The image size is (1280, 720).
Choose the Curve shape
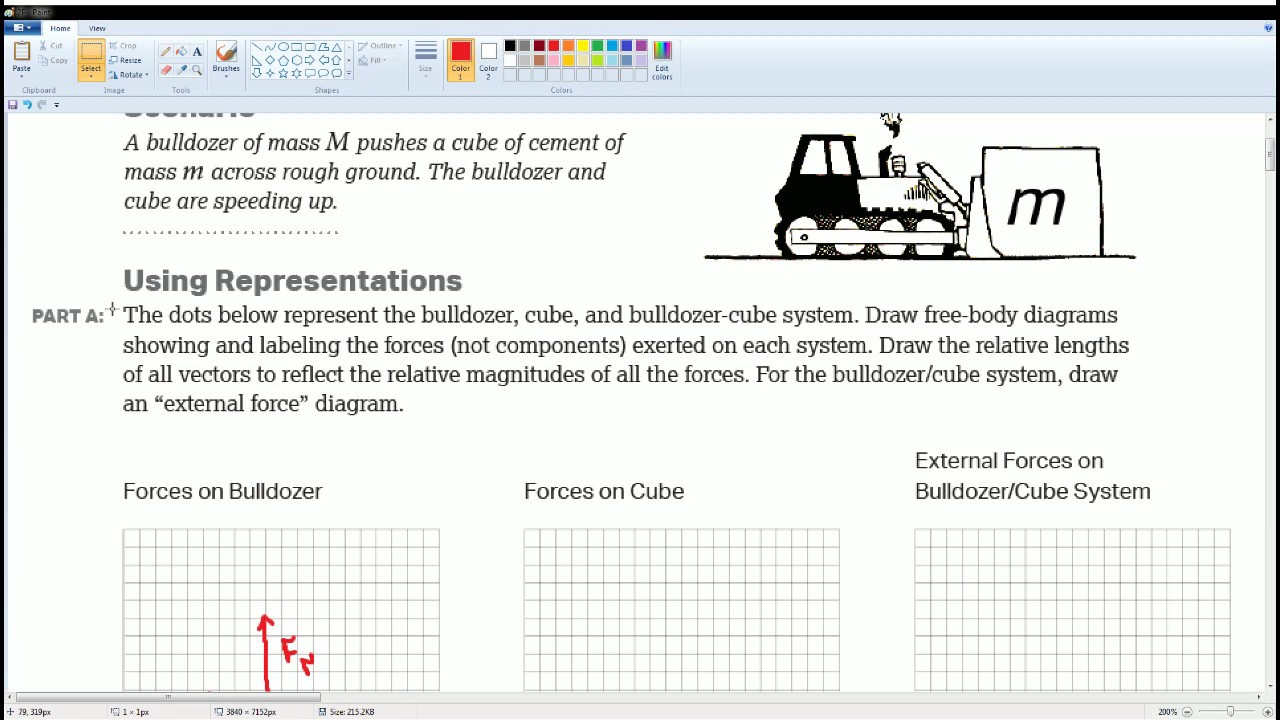pyautogui.click(x=270, y=47)
